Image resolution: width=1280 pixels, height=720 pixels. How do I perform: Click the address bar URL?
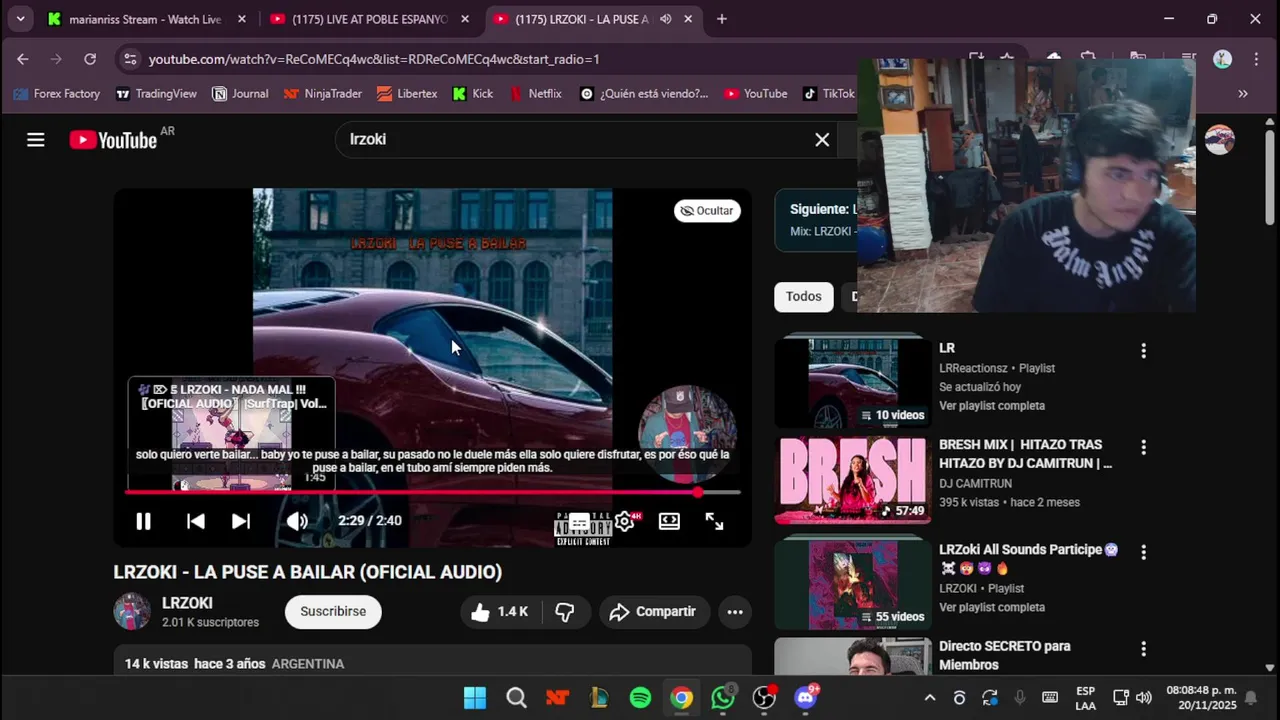374,59
